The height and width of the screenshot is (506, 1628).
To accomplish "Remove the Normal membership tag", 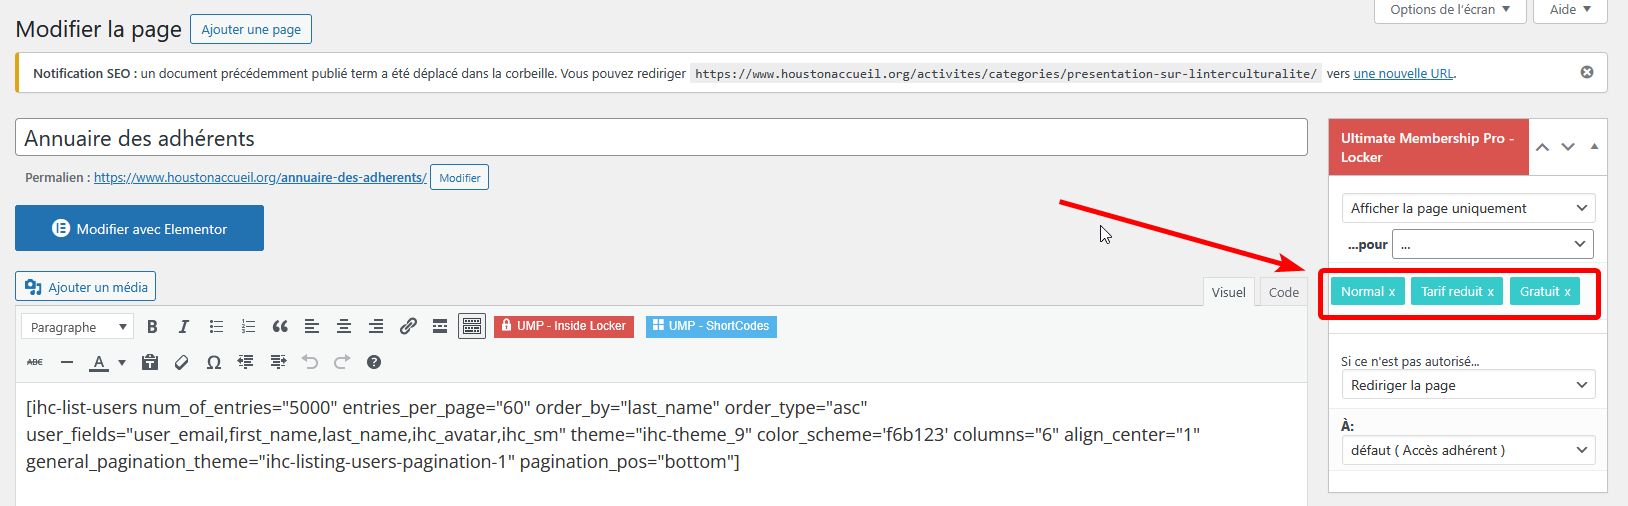I will pyautogui.click(x=1391, y=292).
